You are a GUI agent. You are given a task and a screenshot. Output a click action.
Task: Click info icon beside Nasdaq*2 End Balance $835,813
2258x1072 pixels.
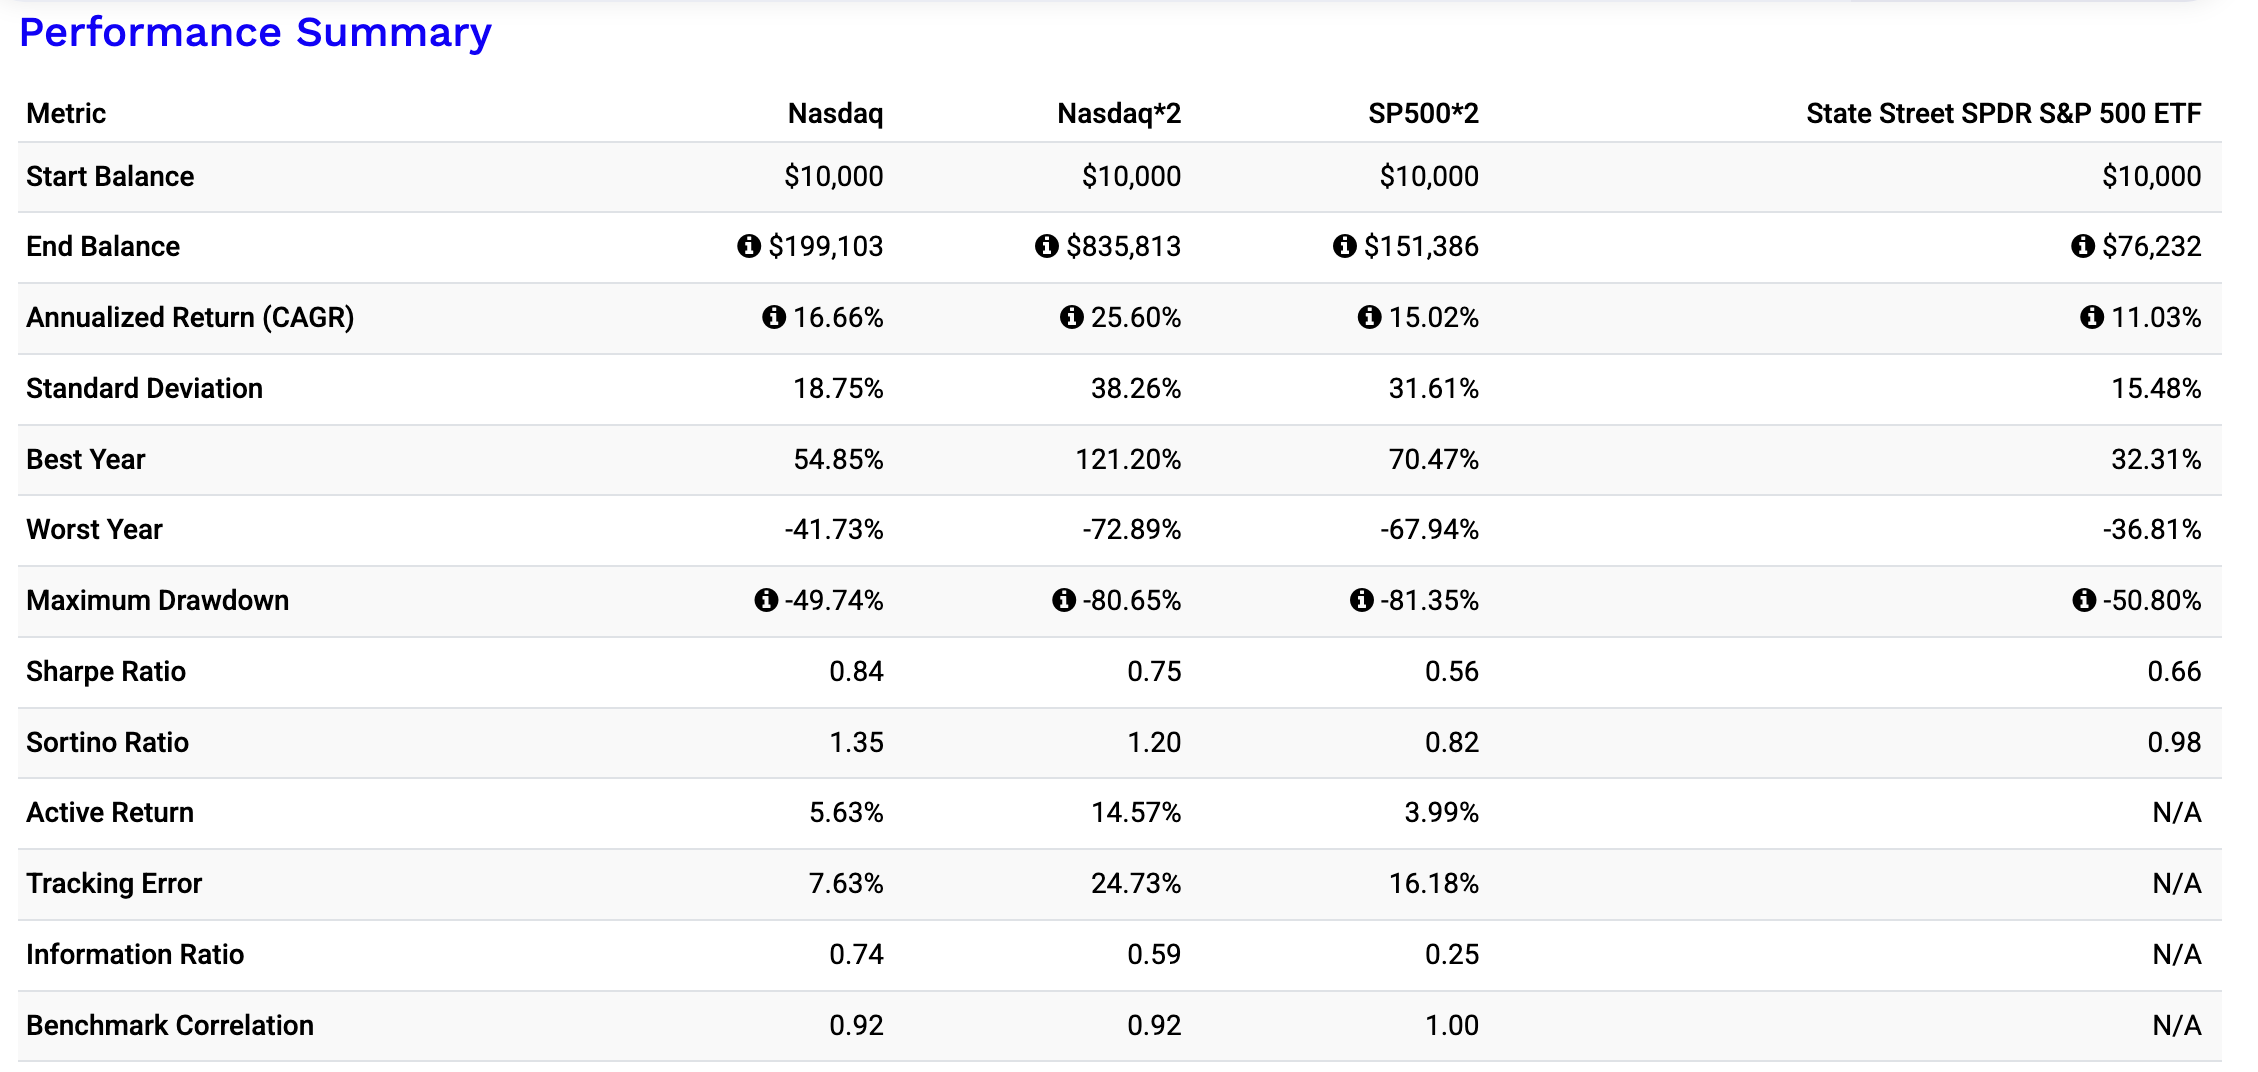click(x=1047, y=246)
